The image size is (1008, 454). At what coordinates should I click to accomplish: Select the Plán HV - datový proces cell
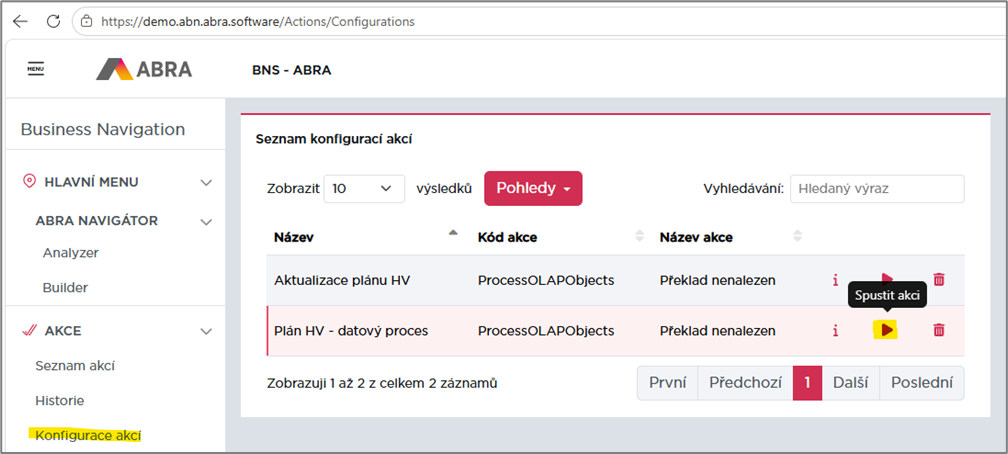point(351,331)
